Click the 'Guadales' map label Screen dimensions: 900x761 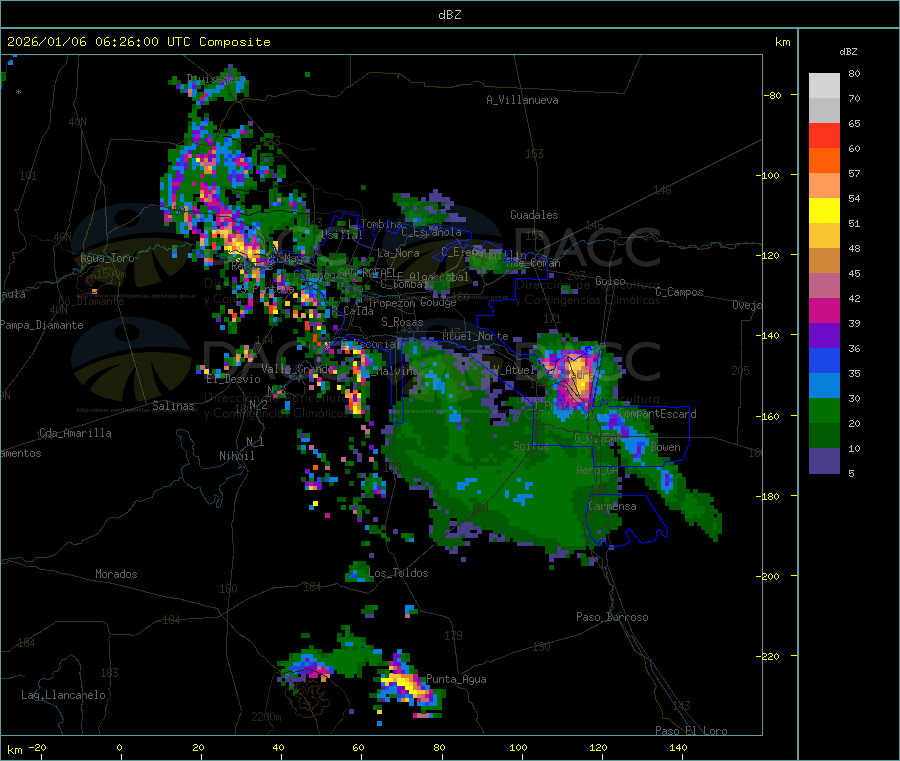[x=534, y=215]
